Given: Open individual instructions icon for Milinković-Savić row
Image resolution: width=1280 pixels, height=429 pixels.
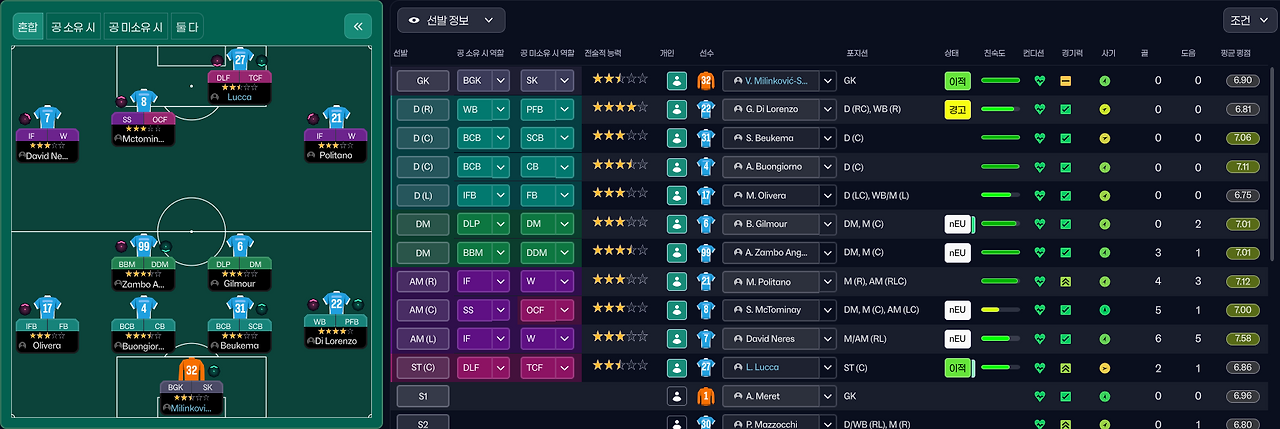Looking at the screenshot, I should [677, 81].
